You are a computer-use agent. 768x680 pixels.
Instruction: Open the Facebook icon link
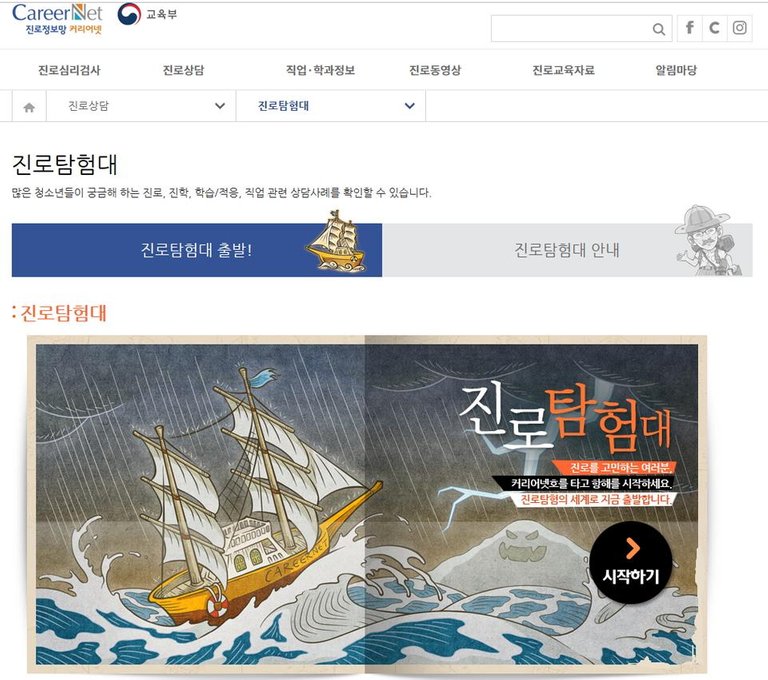(x=690, y=28)
